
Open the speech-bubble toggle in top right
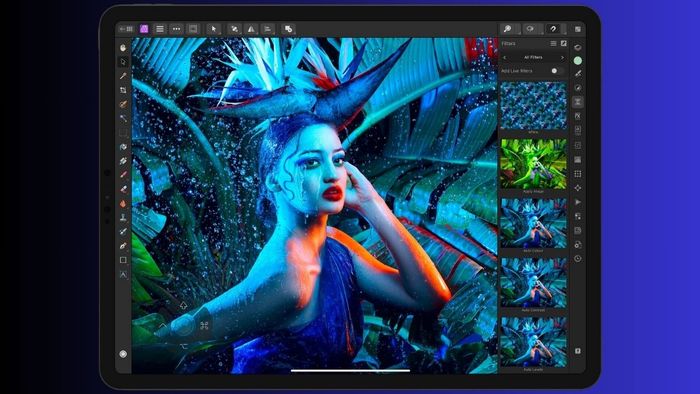point(530,29)
